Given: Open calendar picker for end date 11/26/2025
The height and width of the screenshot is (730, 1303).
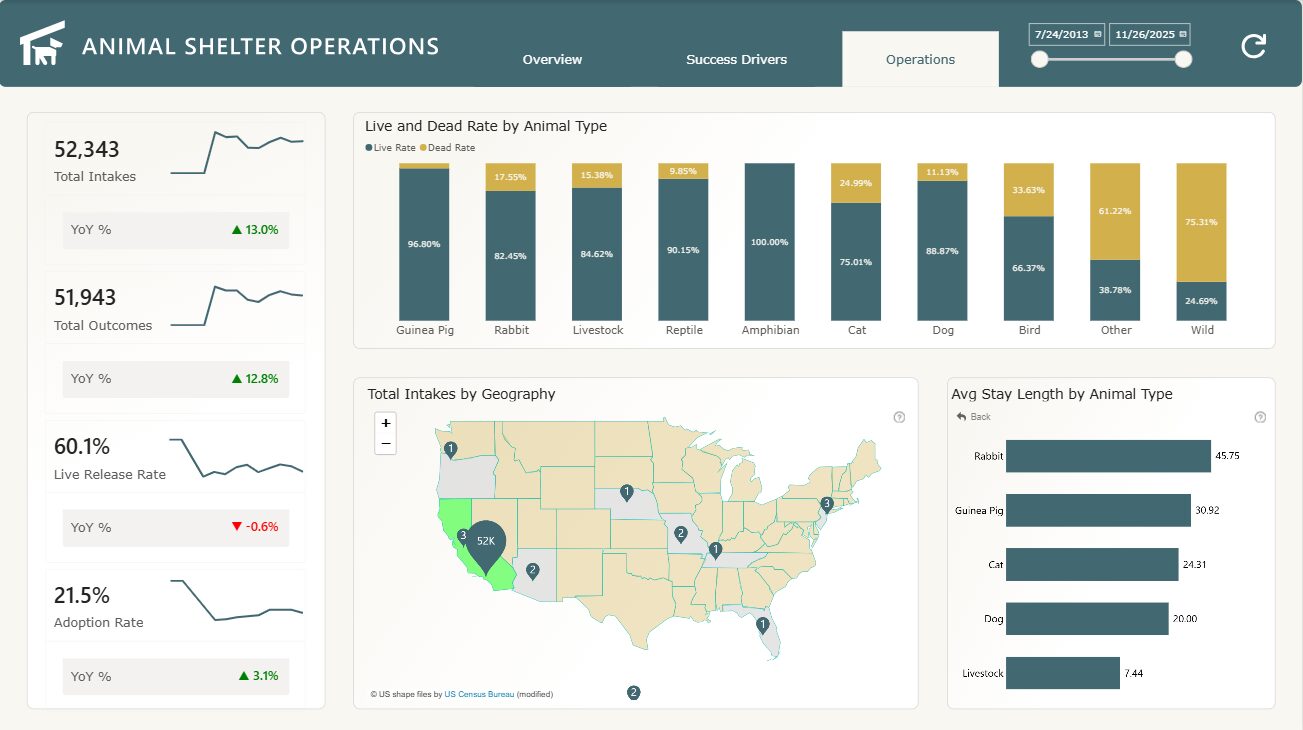Looking at the screenshot, I should [1183, 34].
